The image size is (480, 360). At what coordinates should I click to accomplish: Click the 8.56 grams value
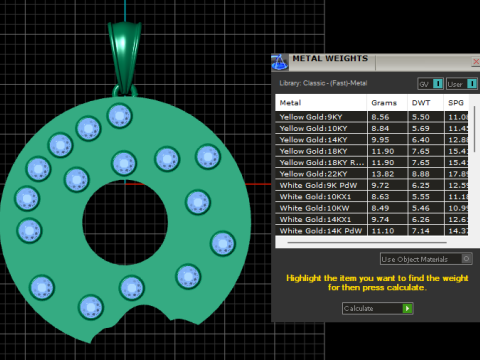pos(380,117)
